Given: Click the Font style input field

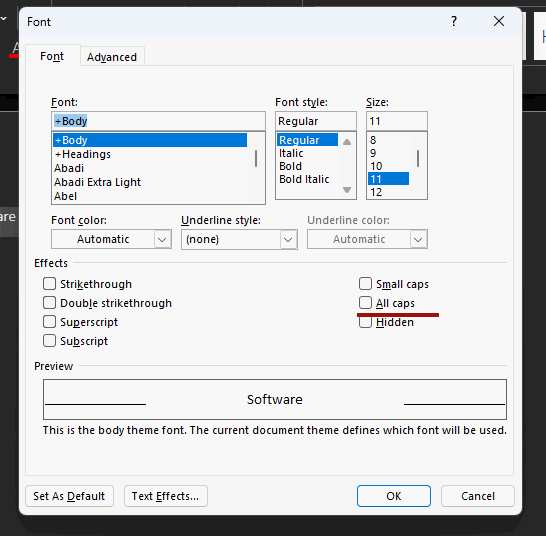Looking at the screenshot, I should coord(315,121).
